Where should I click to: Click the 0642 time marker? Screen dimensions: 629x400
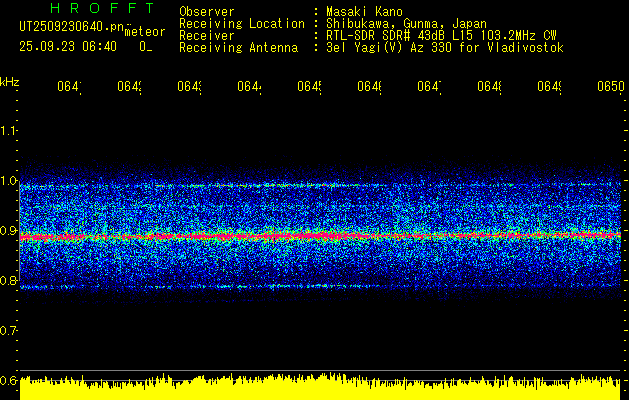[129, 86]
